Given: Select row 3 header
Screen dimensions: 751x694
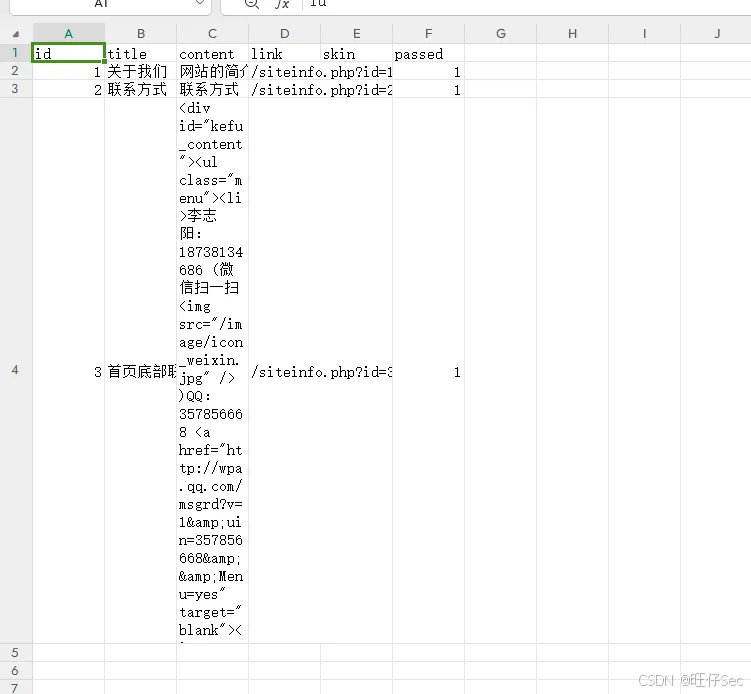Looking at the screenshot, I should pyautogui.click(x=16, y=89).
